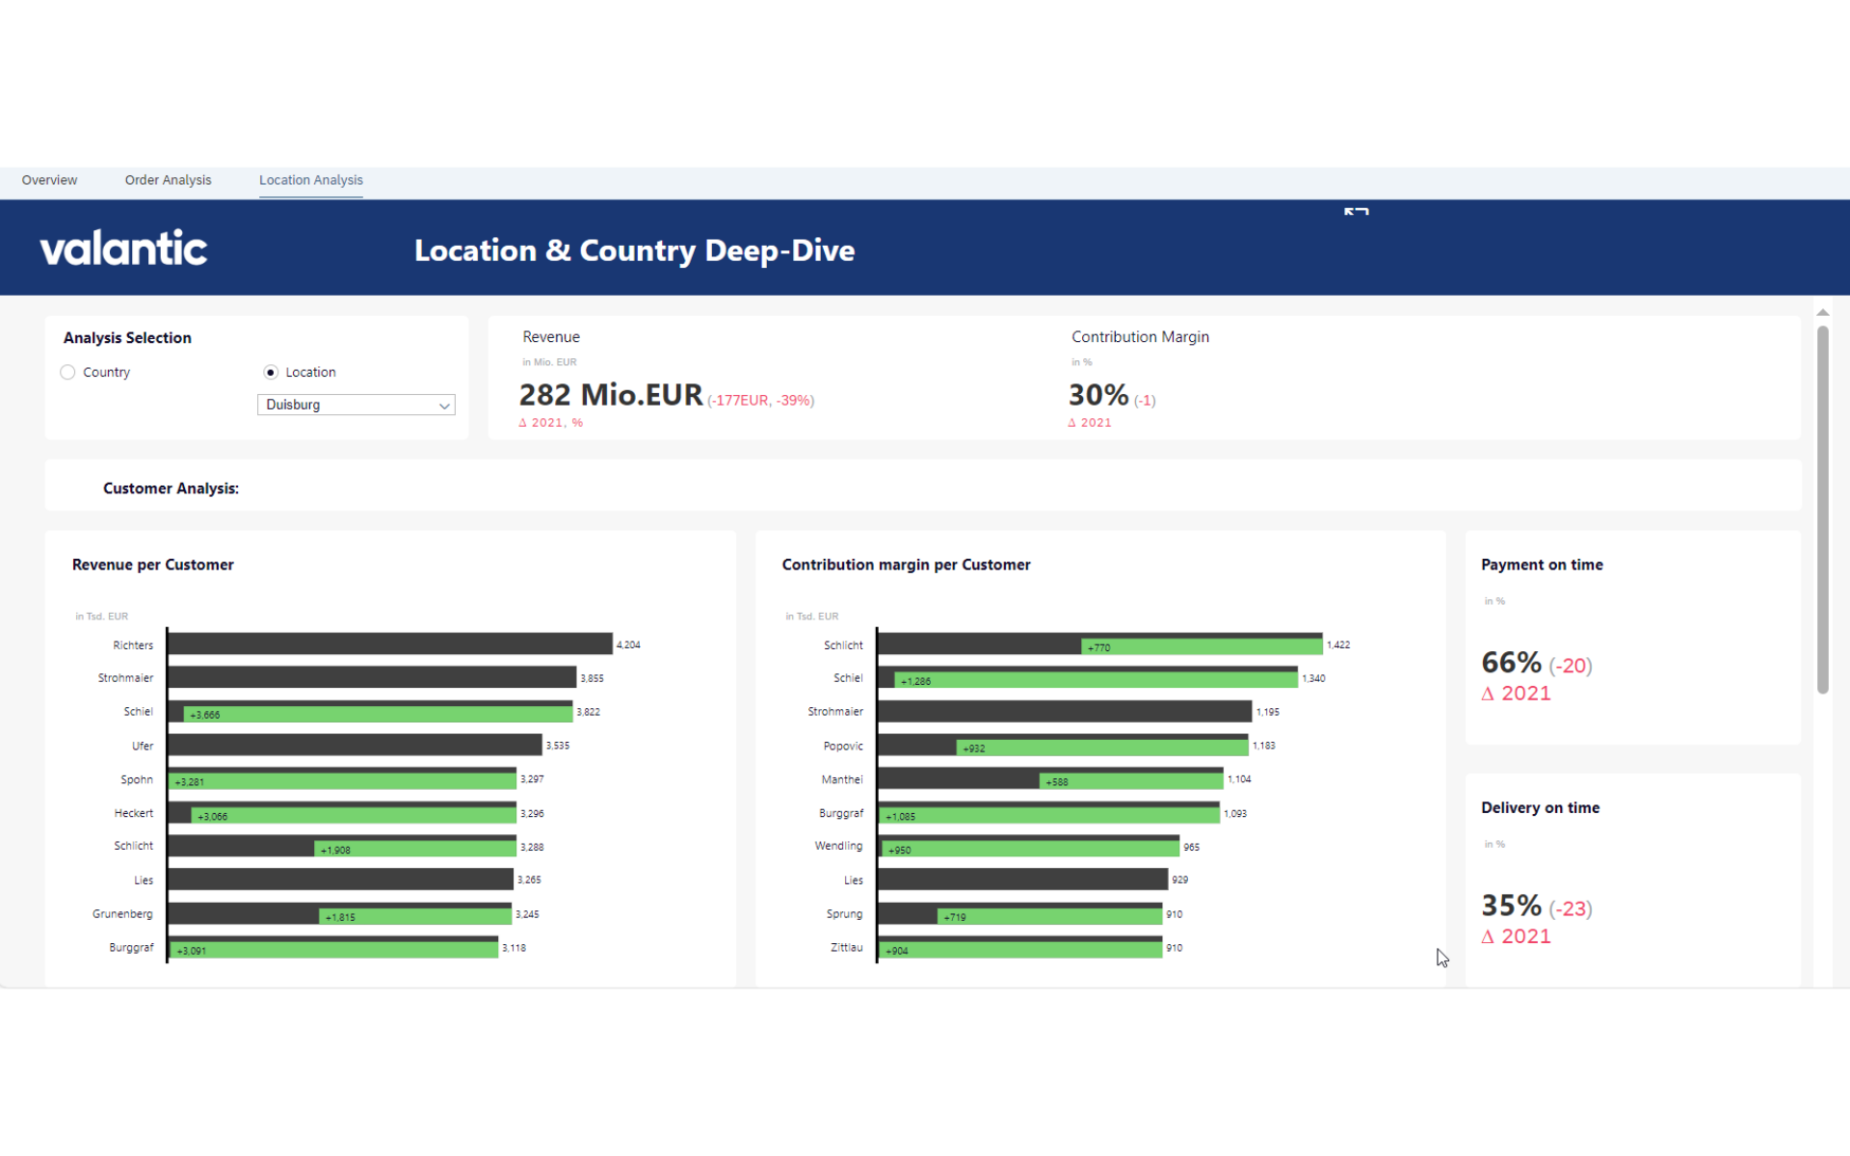
Task: Click the valantic logo in header
Action: (123, 248)
